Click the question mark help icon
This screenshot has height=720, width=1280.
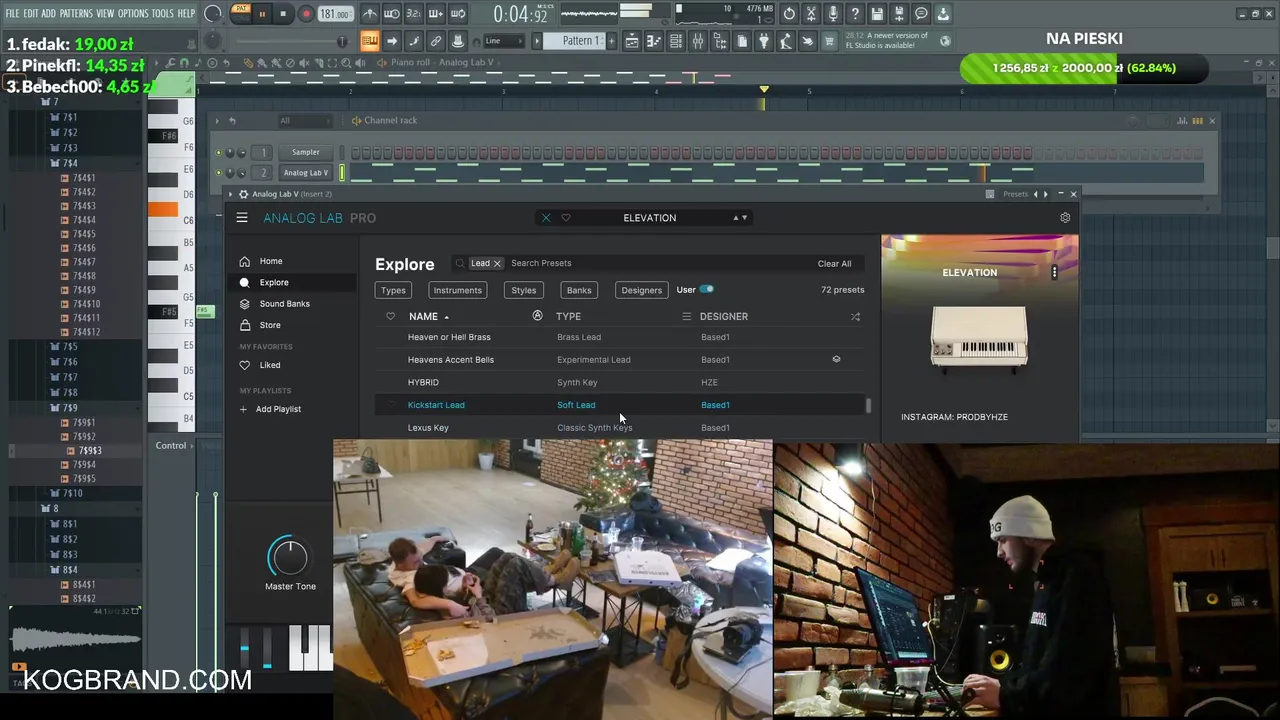tap(855, 13)
